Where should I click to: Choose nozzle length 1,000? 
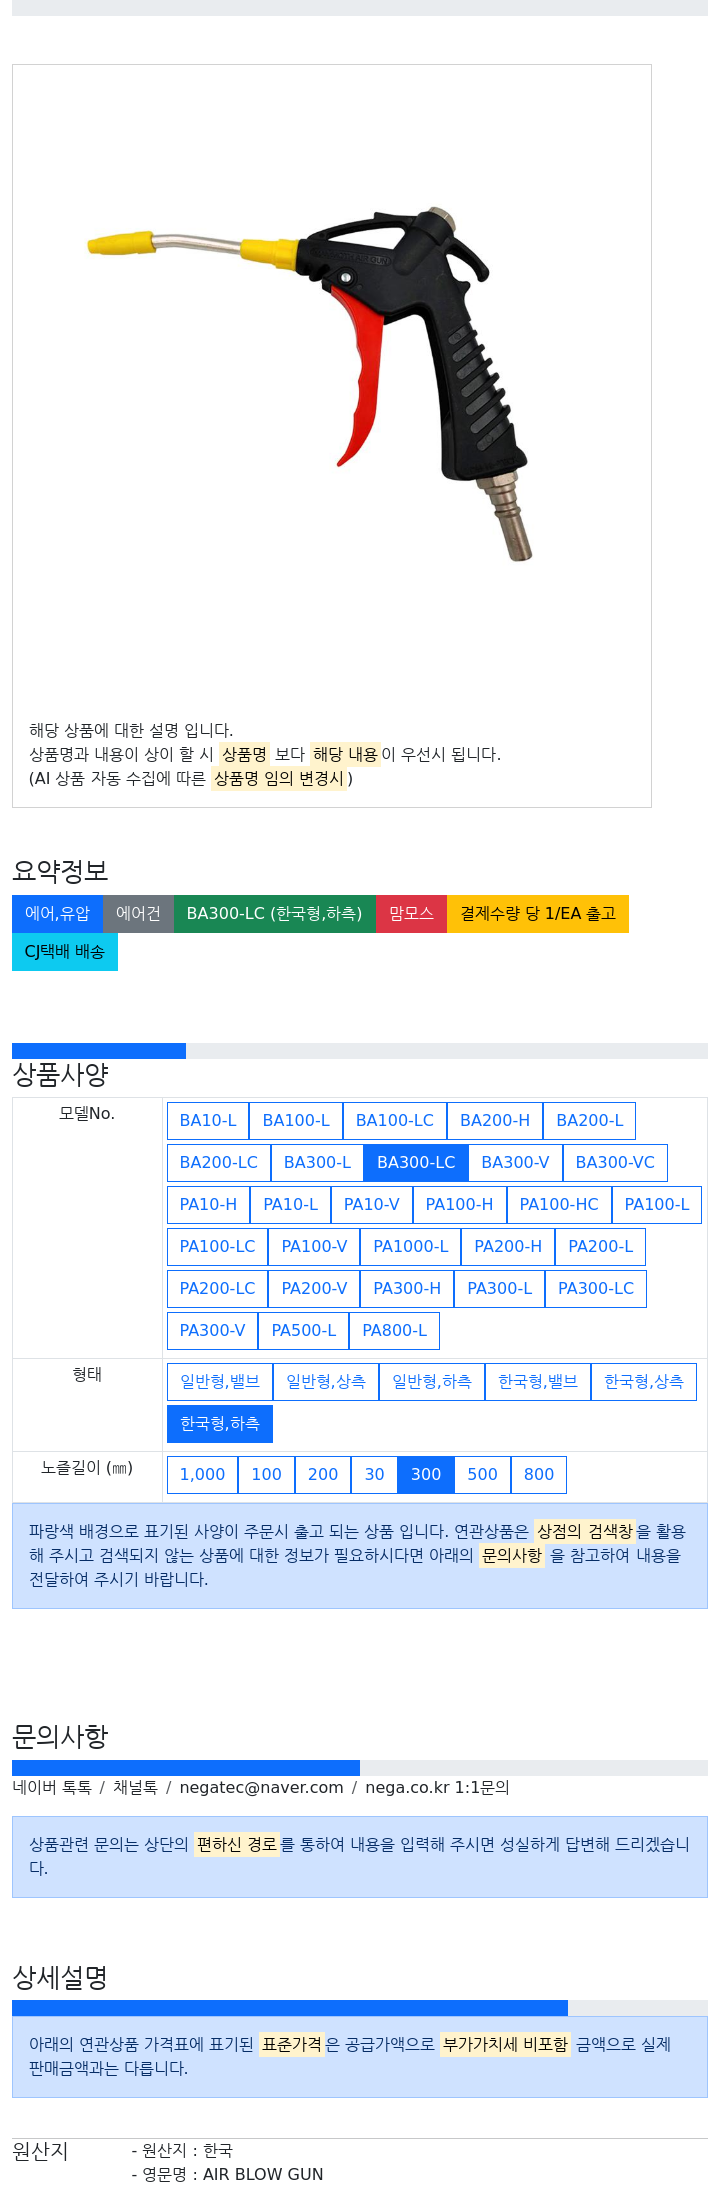[x=202, y=1474]
